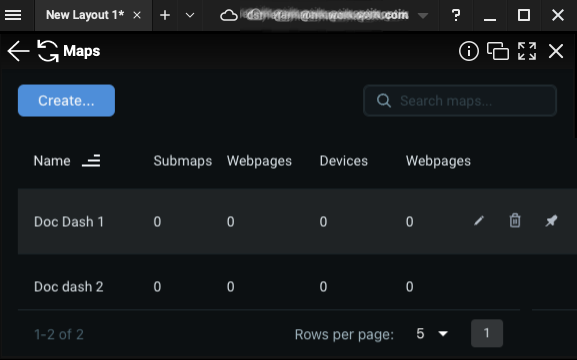Show Maps info panel
577x360 pixels.
pos(469,51)
